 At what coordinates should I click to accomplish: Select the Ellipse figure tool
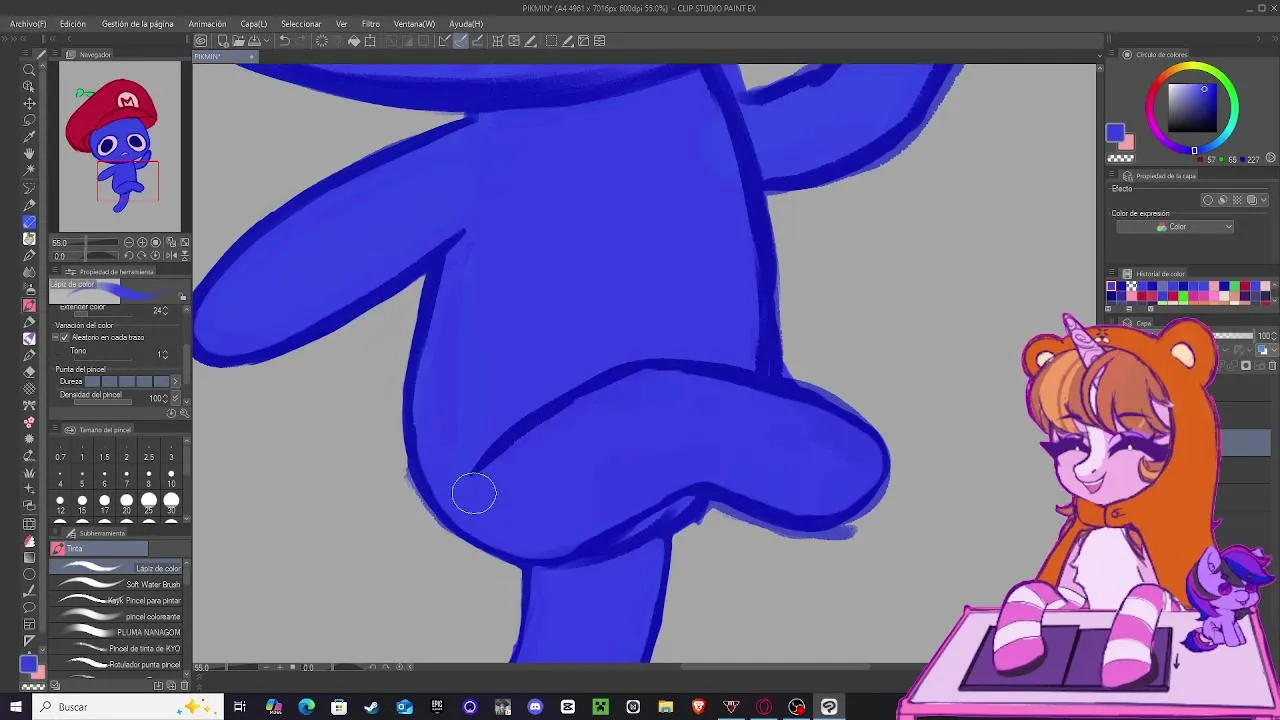(x=29, y=574)
